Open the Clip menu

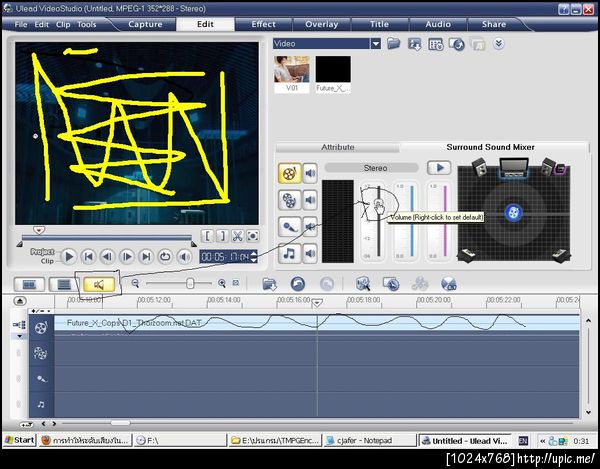pos(63,24)
